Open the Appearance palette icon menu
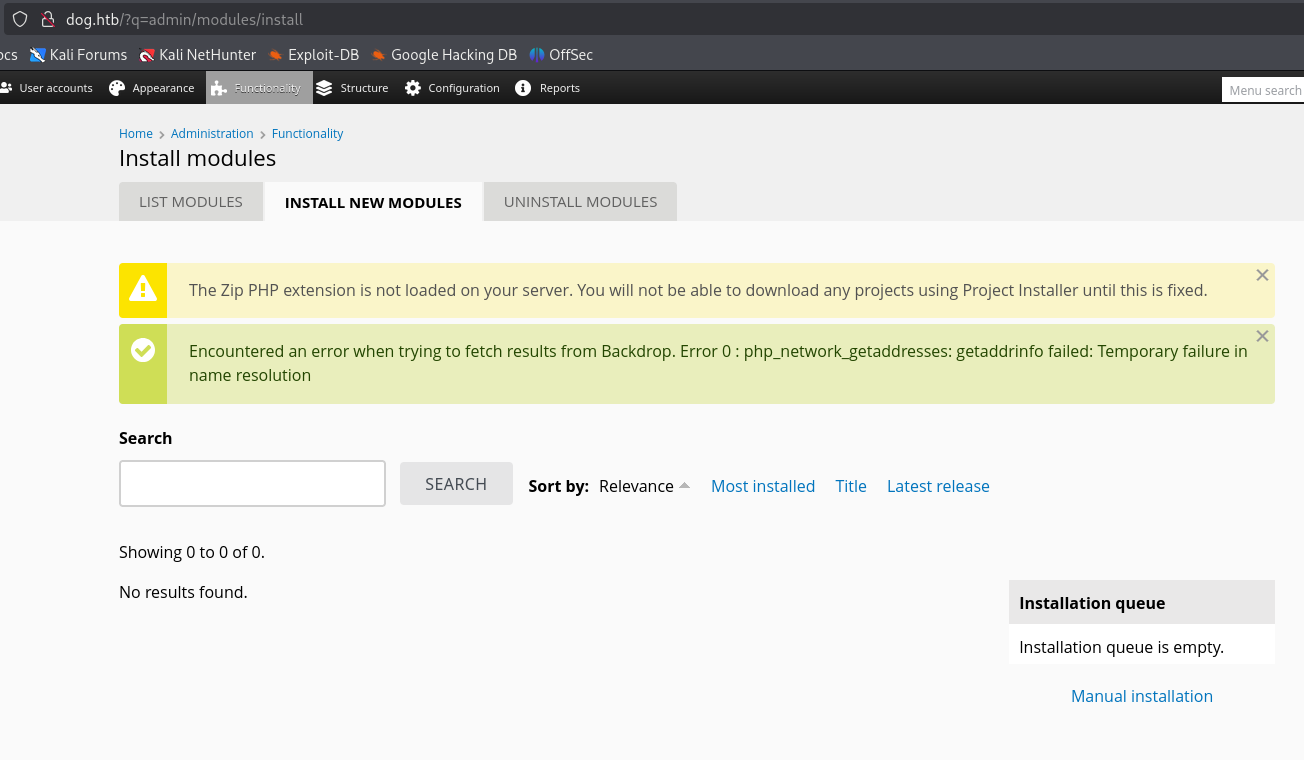The image size is (1304, 760). coord(117,88)
